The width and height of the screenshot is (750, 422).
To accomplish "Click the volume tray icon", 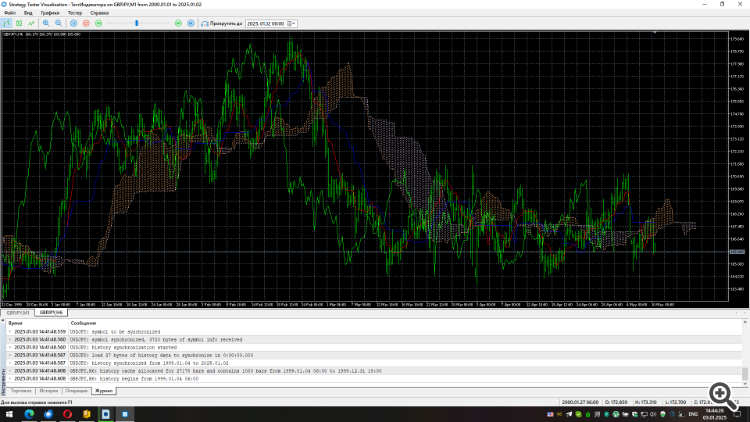I will [x=653, y=414].
